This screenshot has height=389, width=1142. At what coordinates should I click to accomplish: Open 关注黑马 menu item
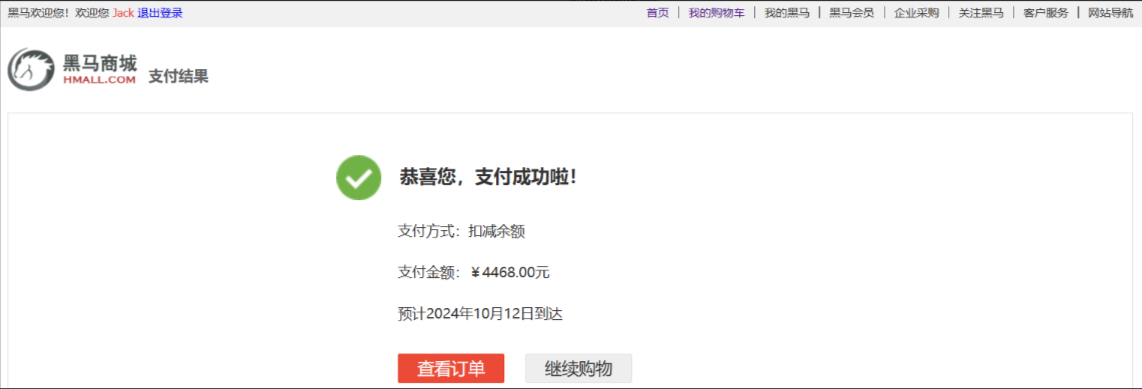(981, 13)
